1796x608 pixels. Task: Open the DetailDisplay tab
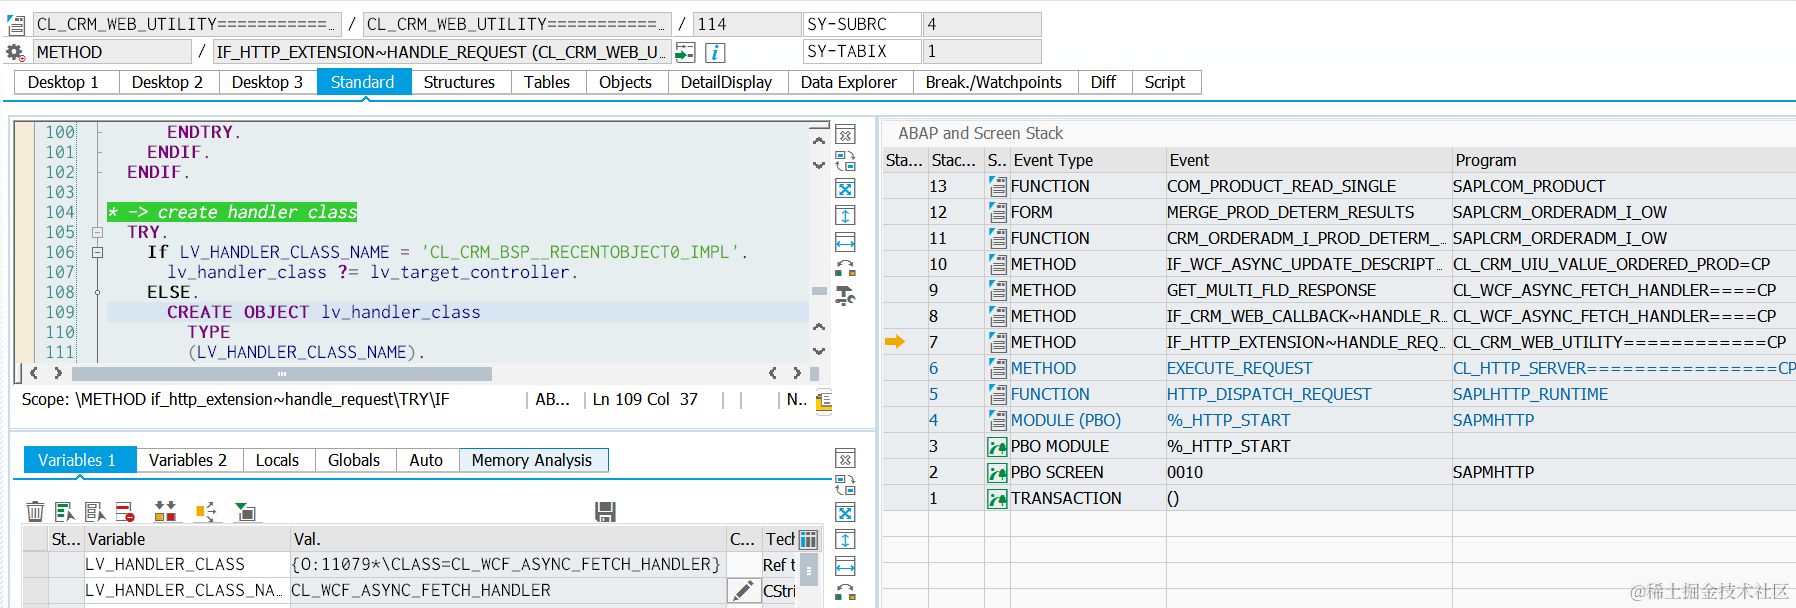(726, 82)
